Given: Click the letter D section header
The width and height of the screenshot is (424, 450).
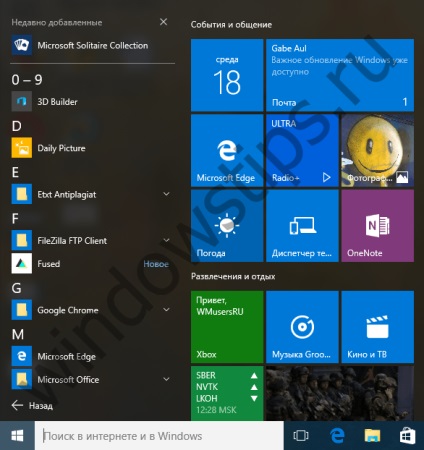Looking at the screenshot, I should [17, 126].
